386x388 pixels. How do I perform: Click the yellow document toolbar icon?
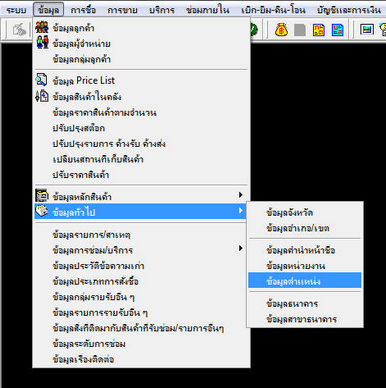point(319,30)
